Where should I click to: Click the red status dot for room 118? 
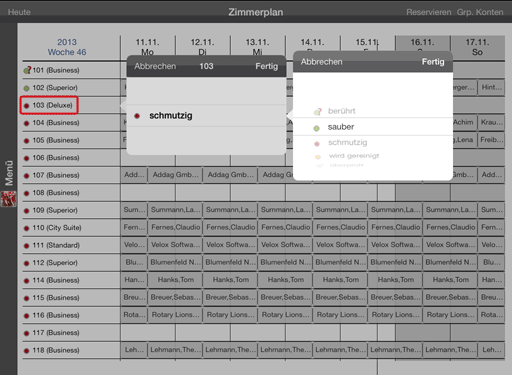point(26,351)
